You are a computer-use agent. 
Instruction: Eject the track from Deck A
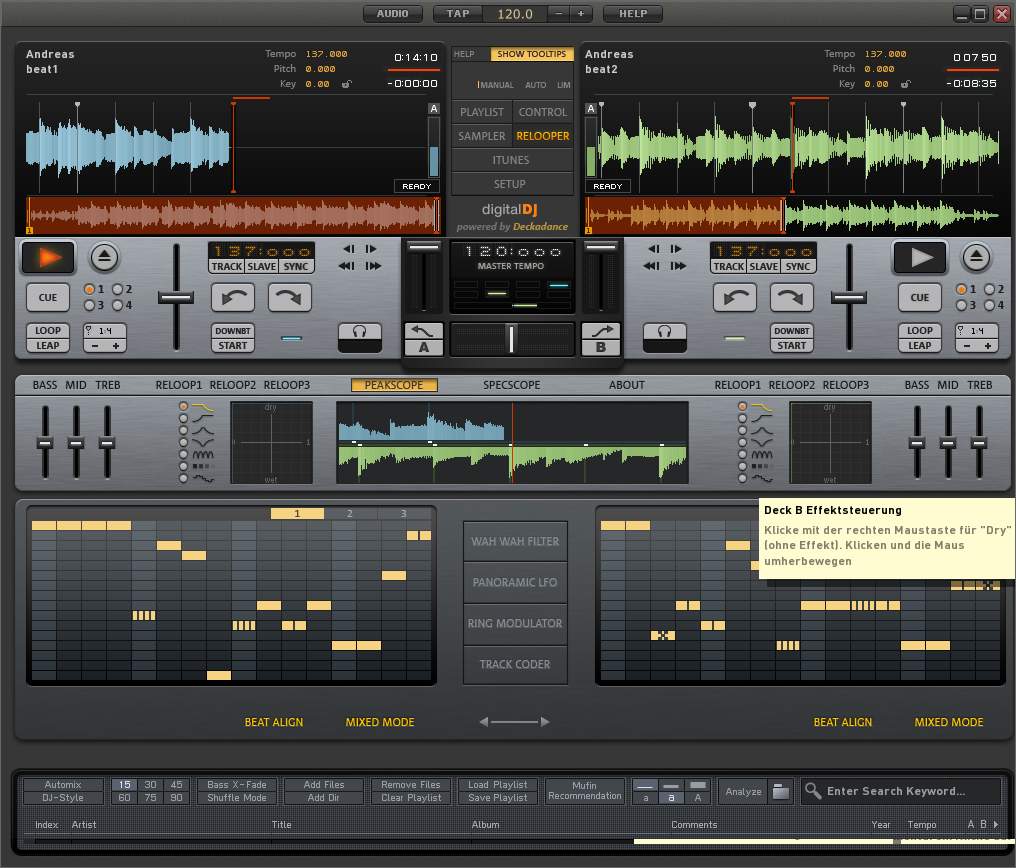pos(104,257)
